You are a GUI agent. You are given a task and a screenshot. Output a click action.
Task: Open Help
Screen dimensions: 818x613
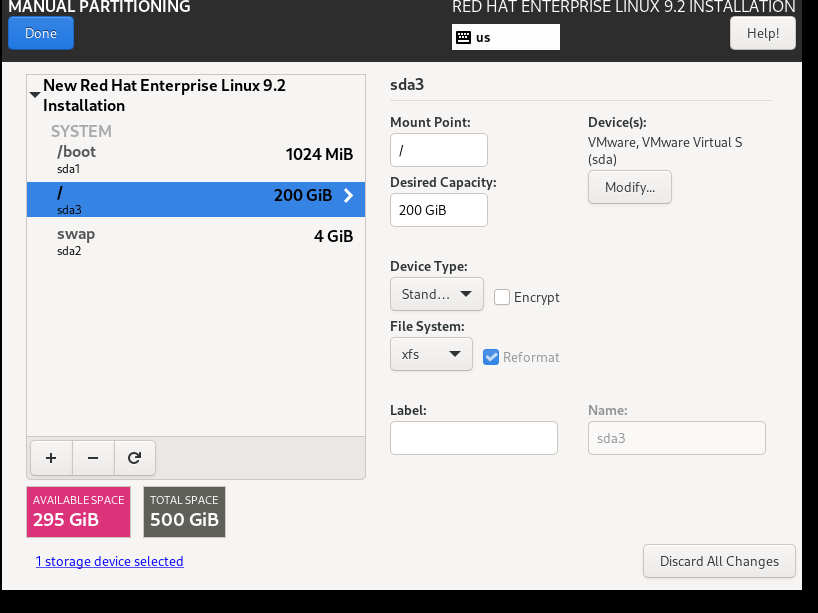(763, 33)
